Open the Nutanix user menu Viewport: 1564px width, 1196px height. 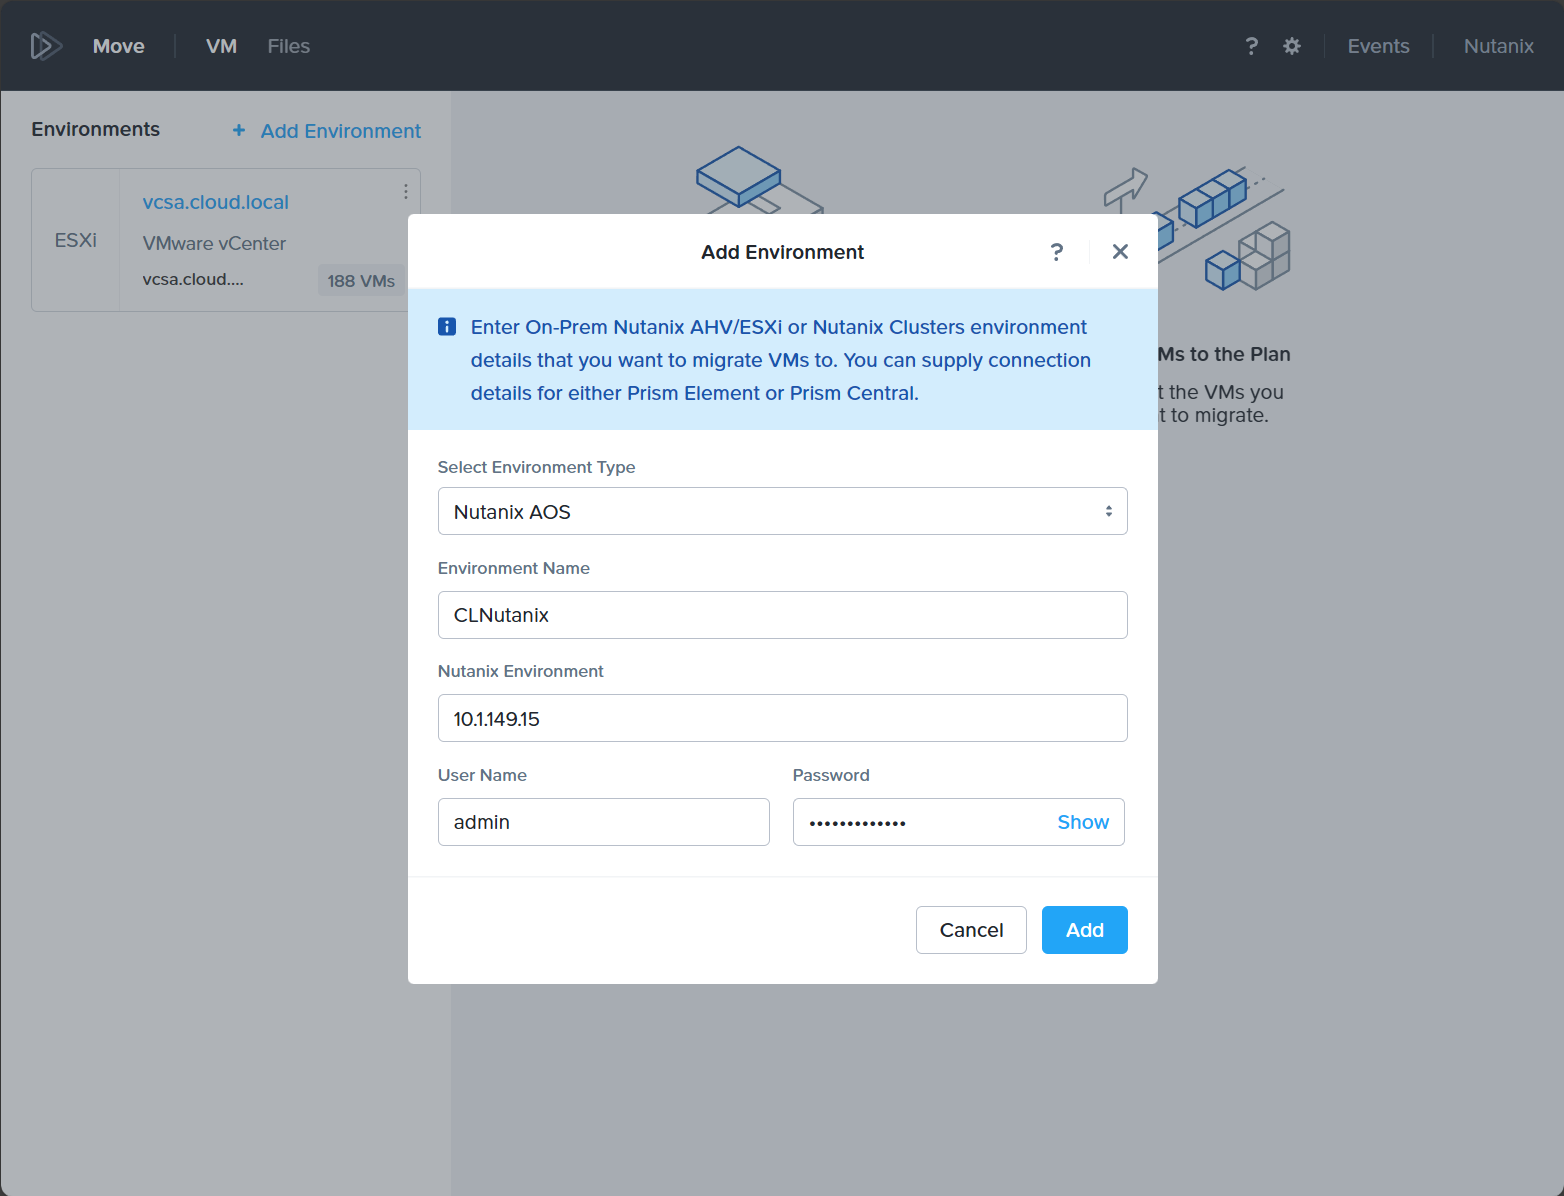pos(1498,46)
